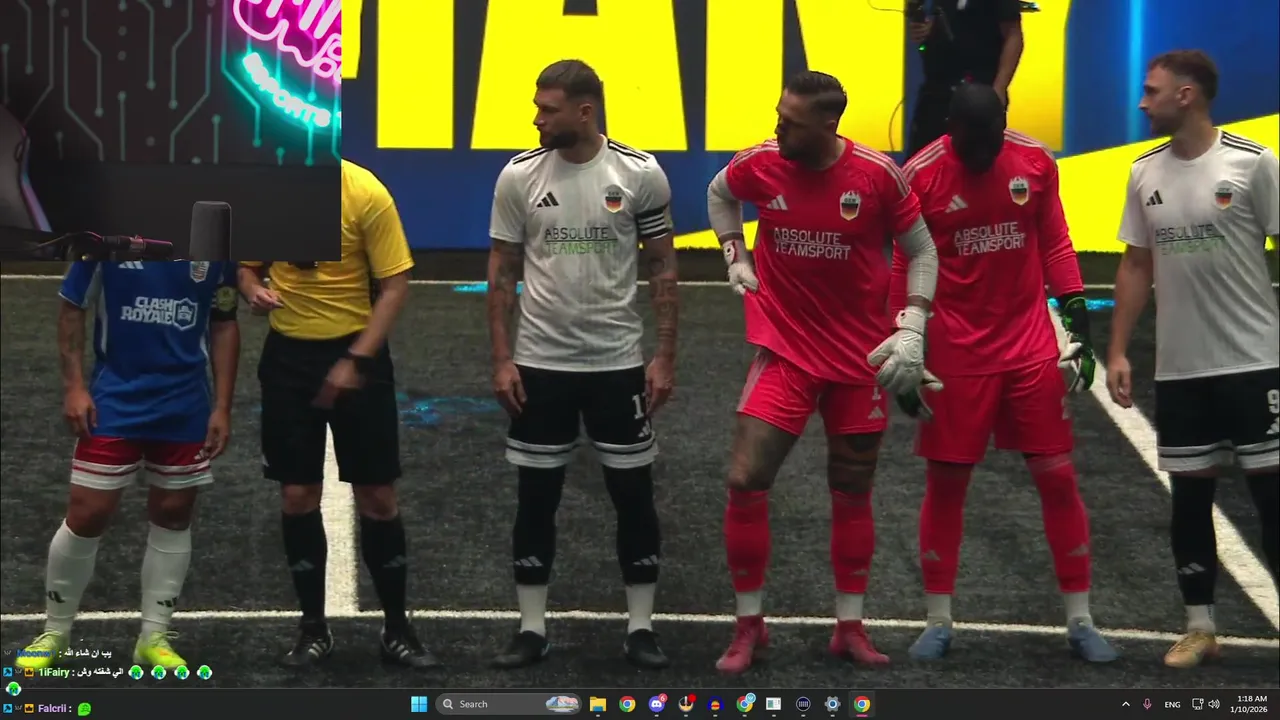Screen dimensions: 1280x720
Task: Open File Explorer from the taskbar
Action: (x=598, y=704)
